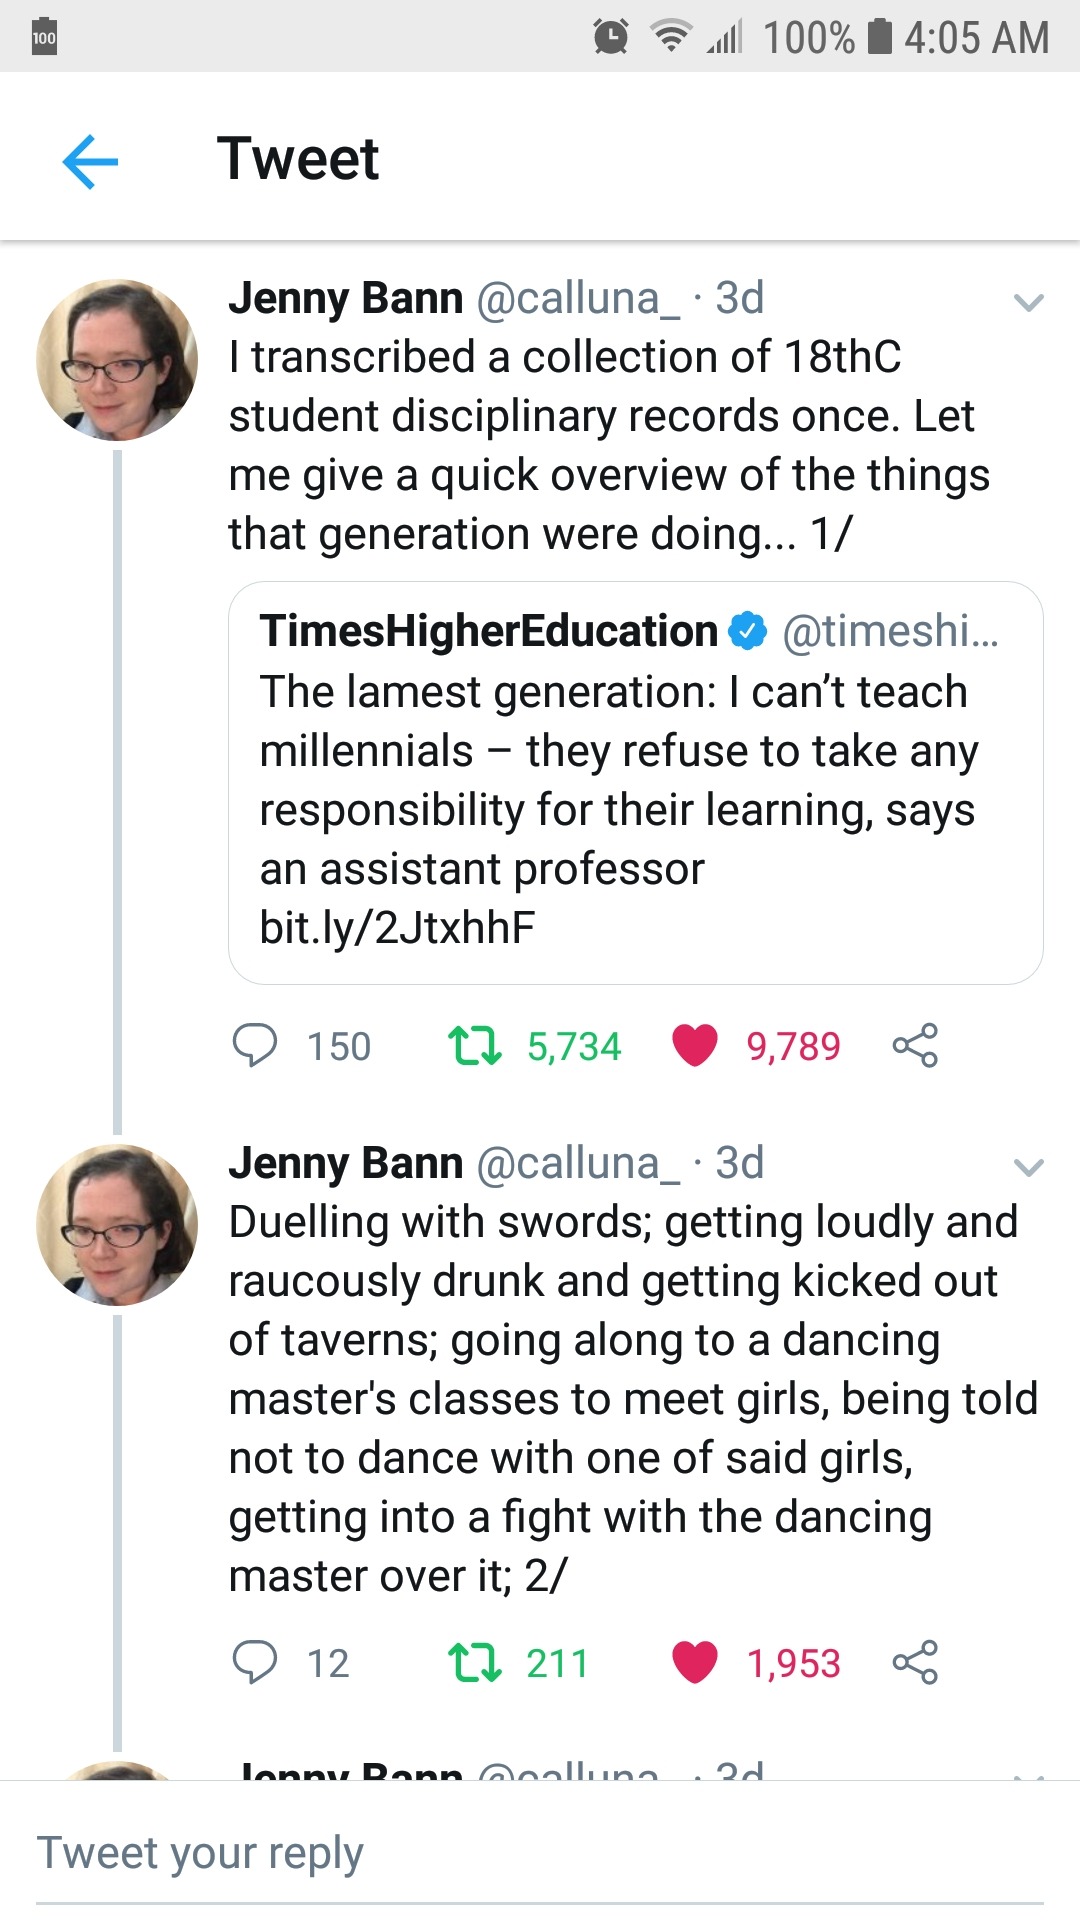
Task: Undo retweet on tweet with 211 retweets
Action: (x=474, y=1662)
